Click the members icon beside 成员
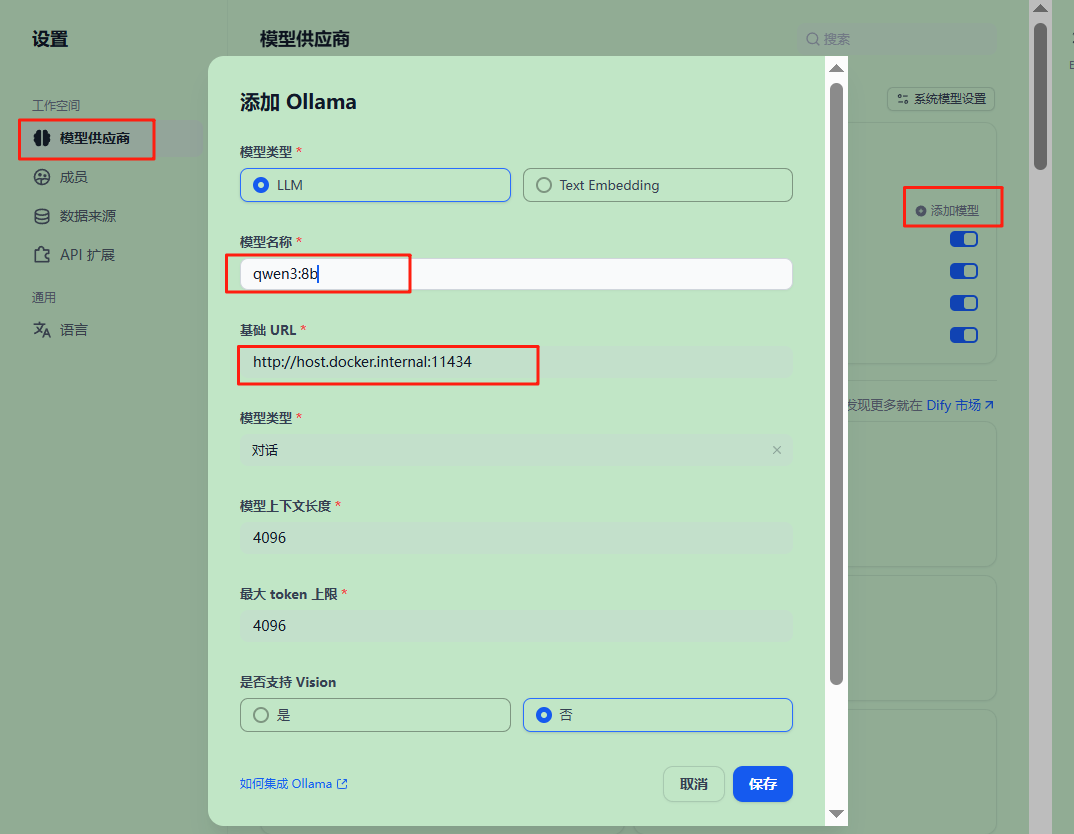 click(42, 177)
